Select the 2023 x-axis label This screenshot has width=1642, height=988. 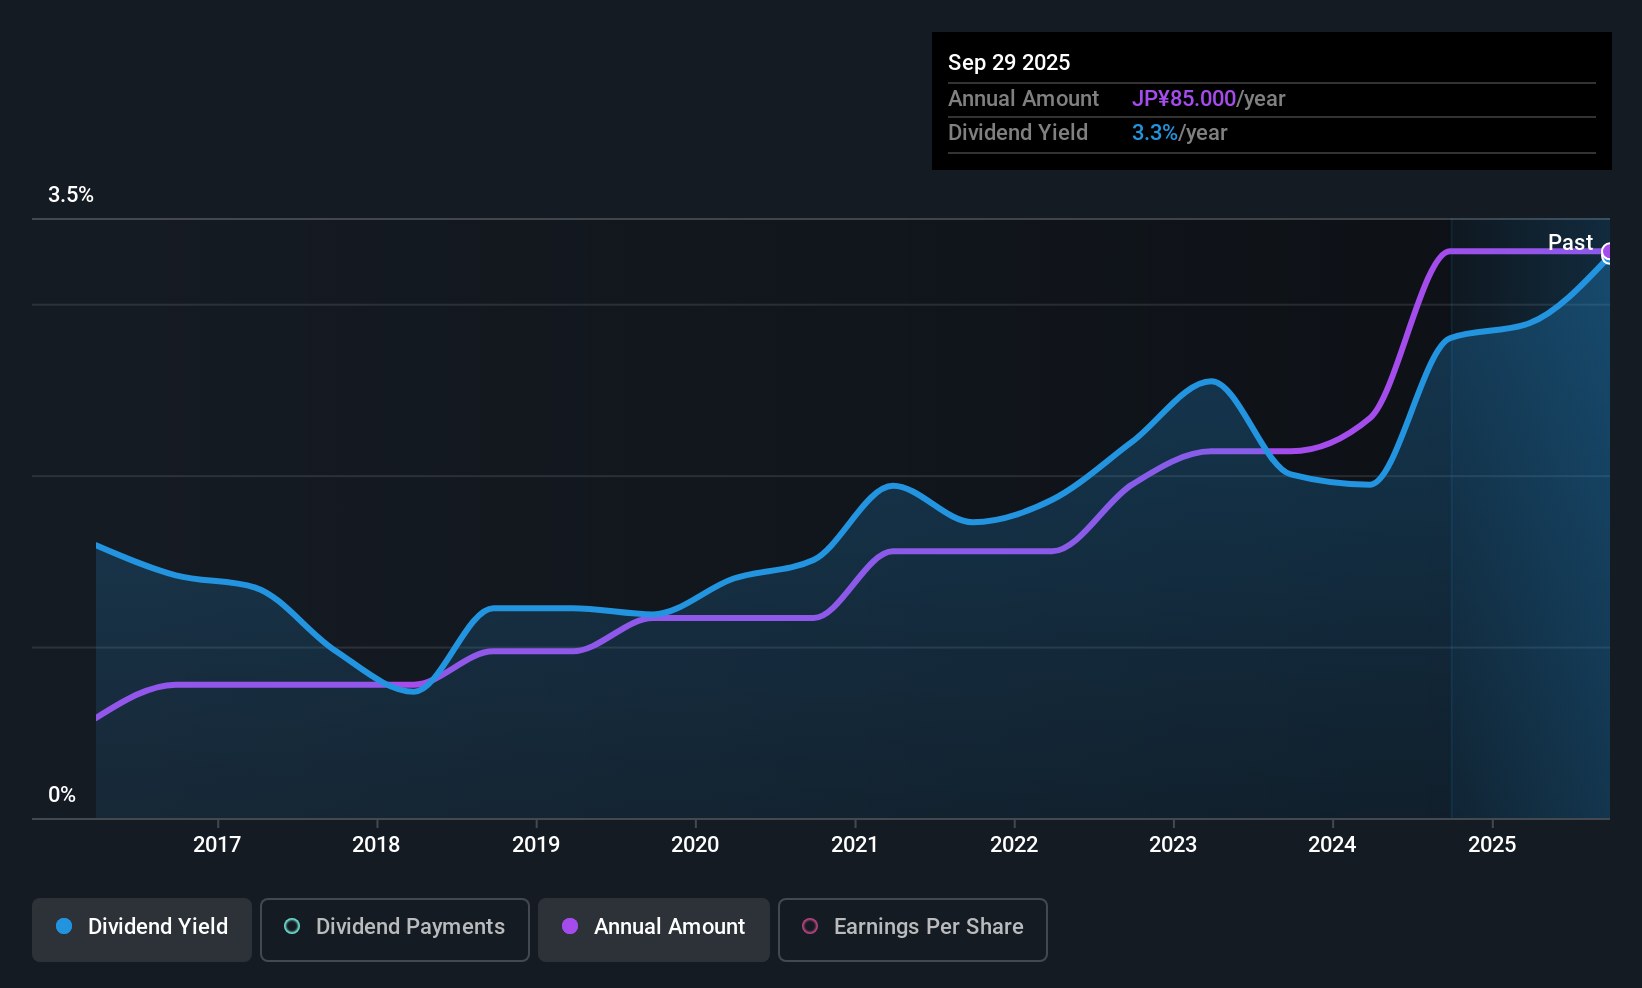(x=1173, y=845)
